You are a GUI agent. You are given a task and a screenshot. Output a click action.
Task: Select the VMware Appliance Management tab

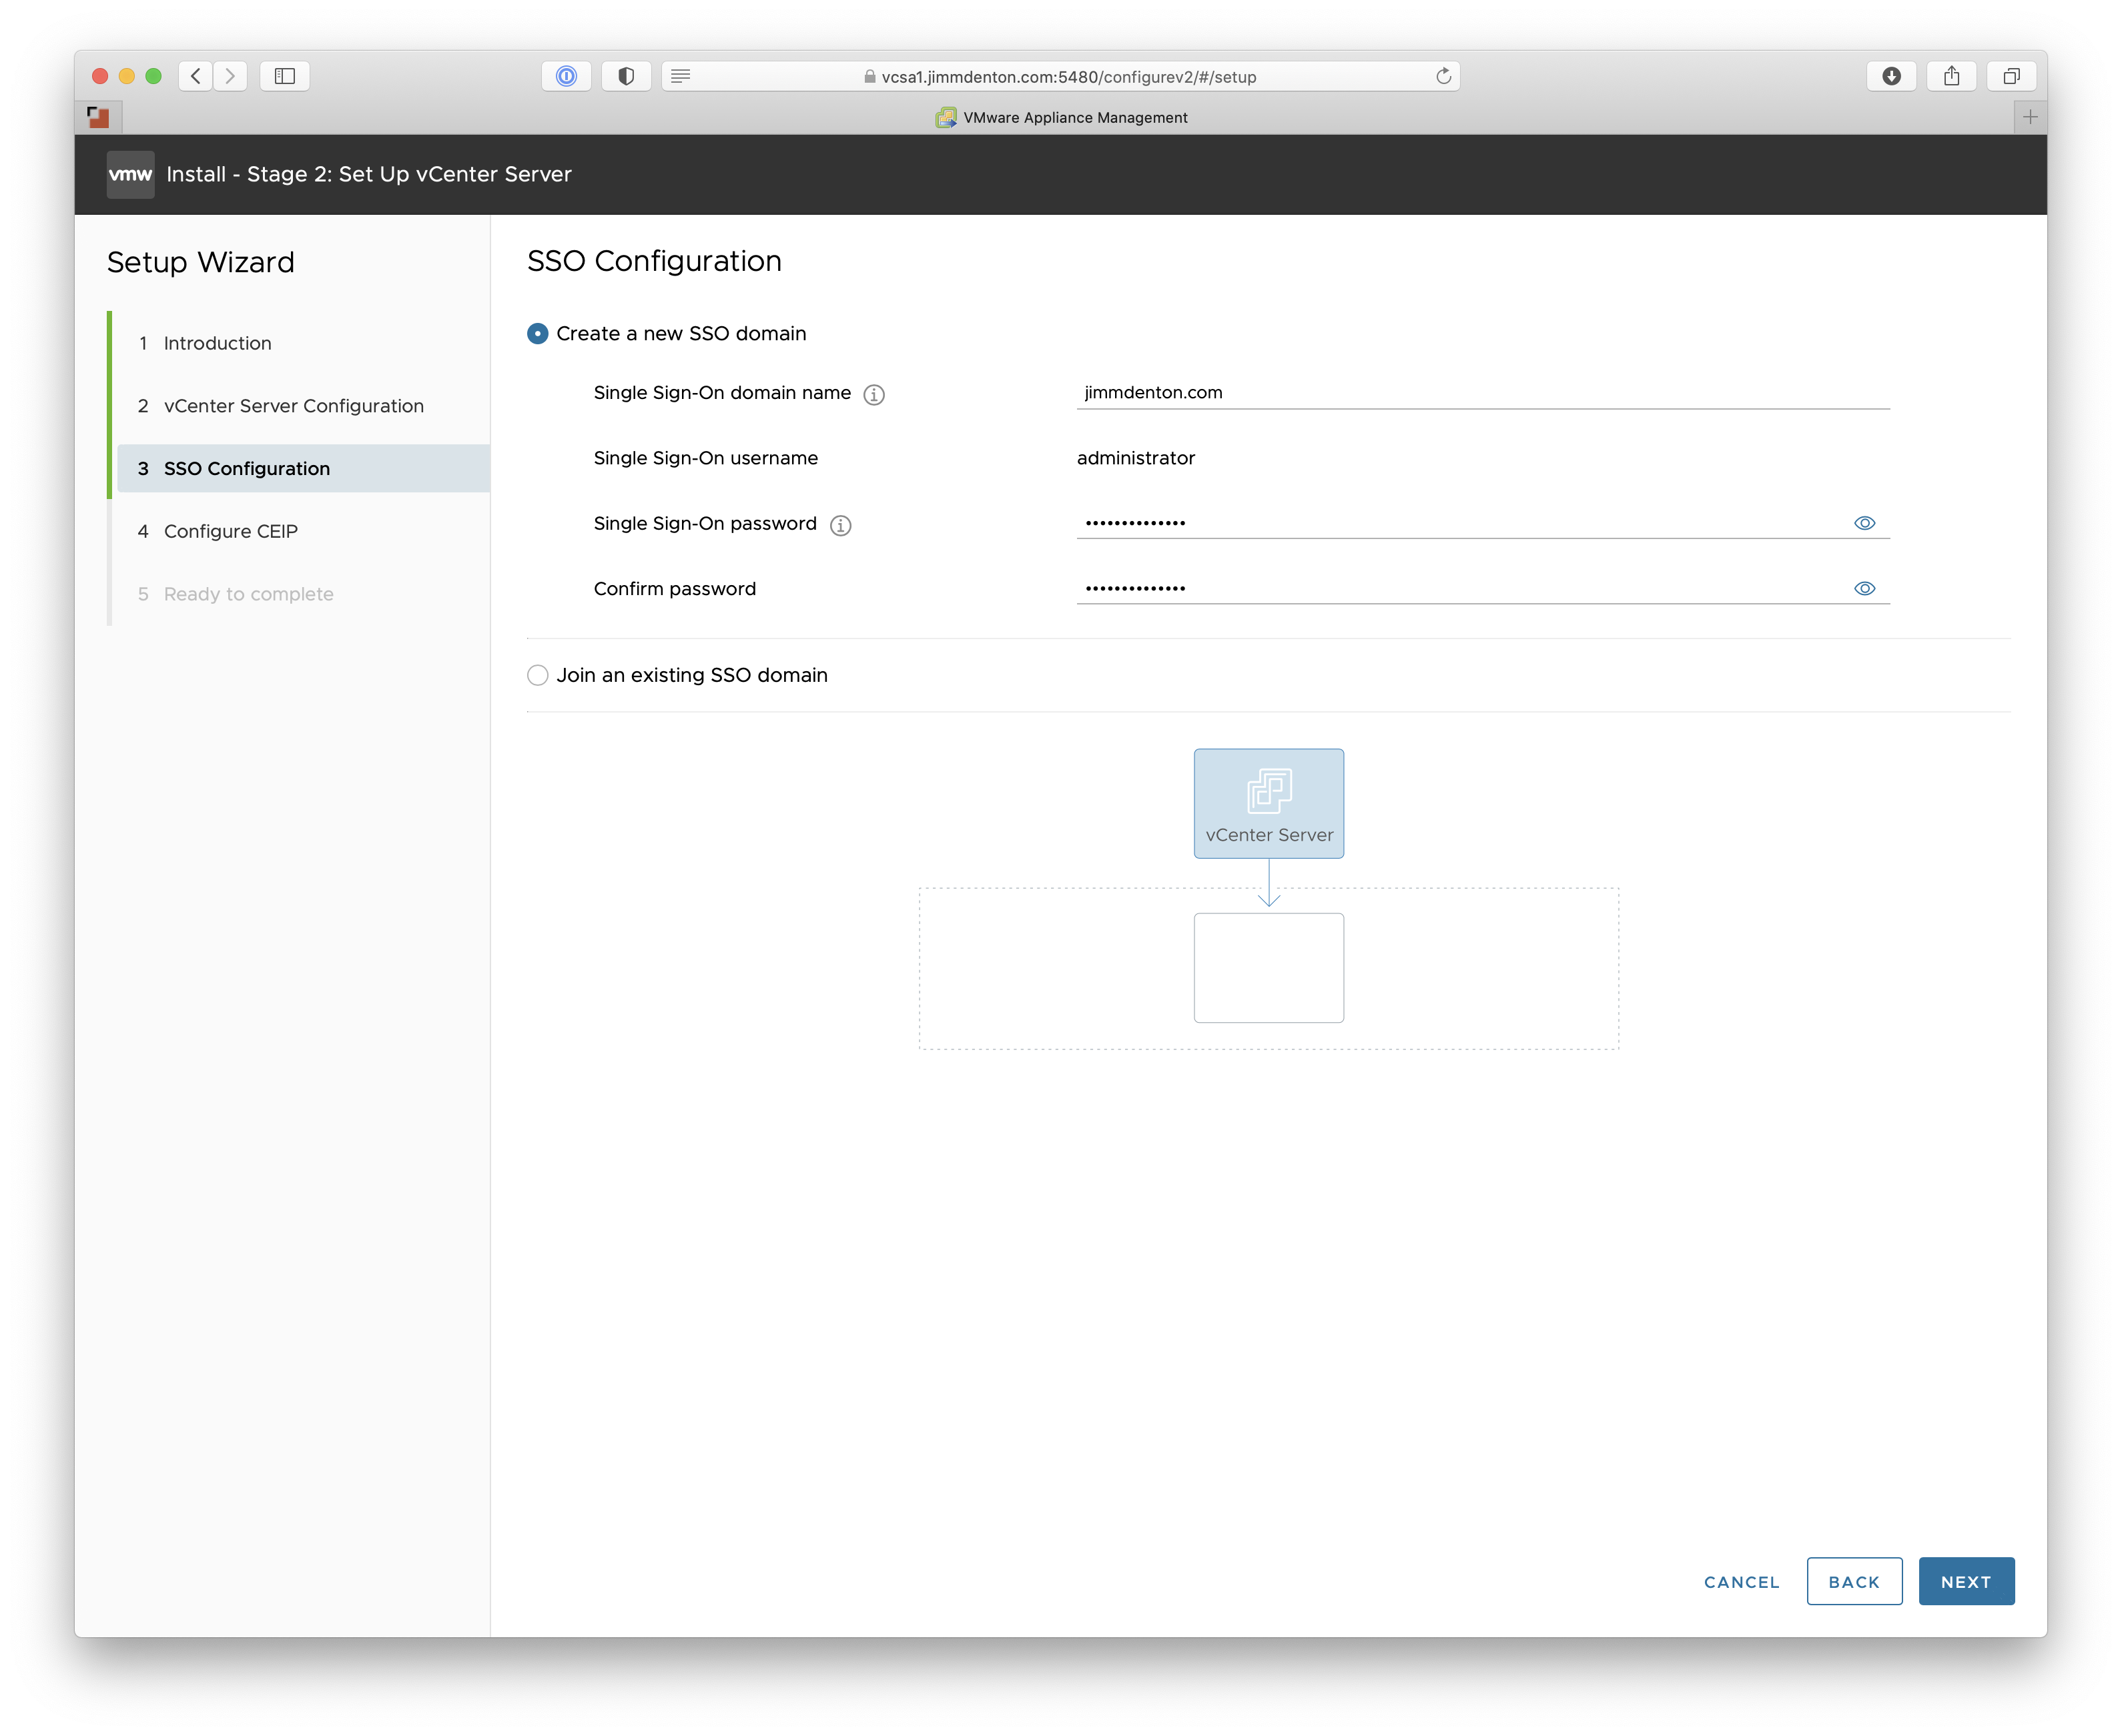point(1061,117)
